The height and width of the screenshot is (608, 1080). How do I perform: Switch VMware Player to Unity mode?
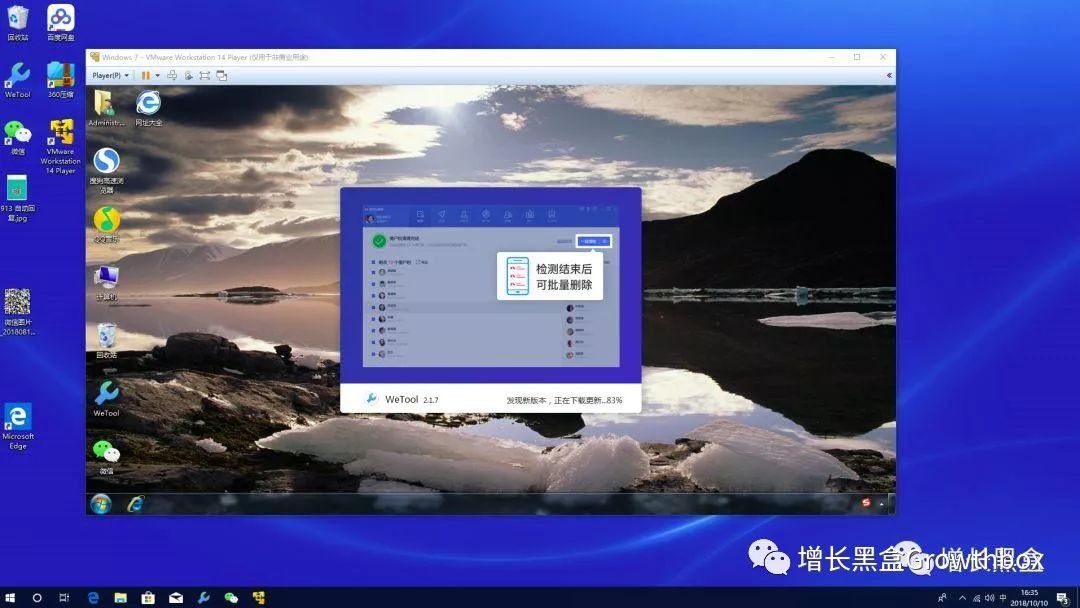point(222,76)
